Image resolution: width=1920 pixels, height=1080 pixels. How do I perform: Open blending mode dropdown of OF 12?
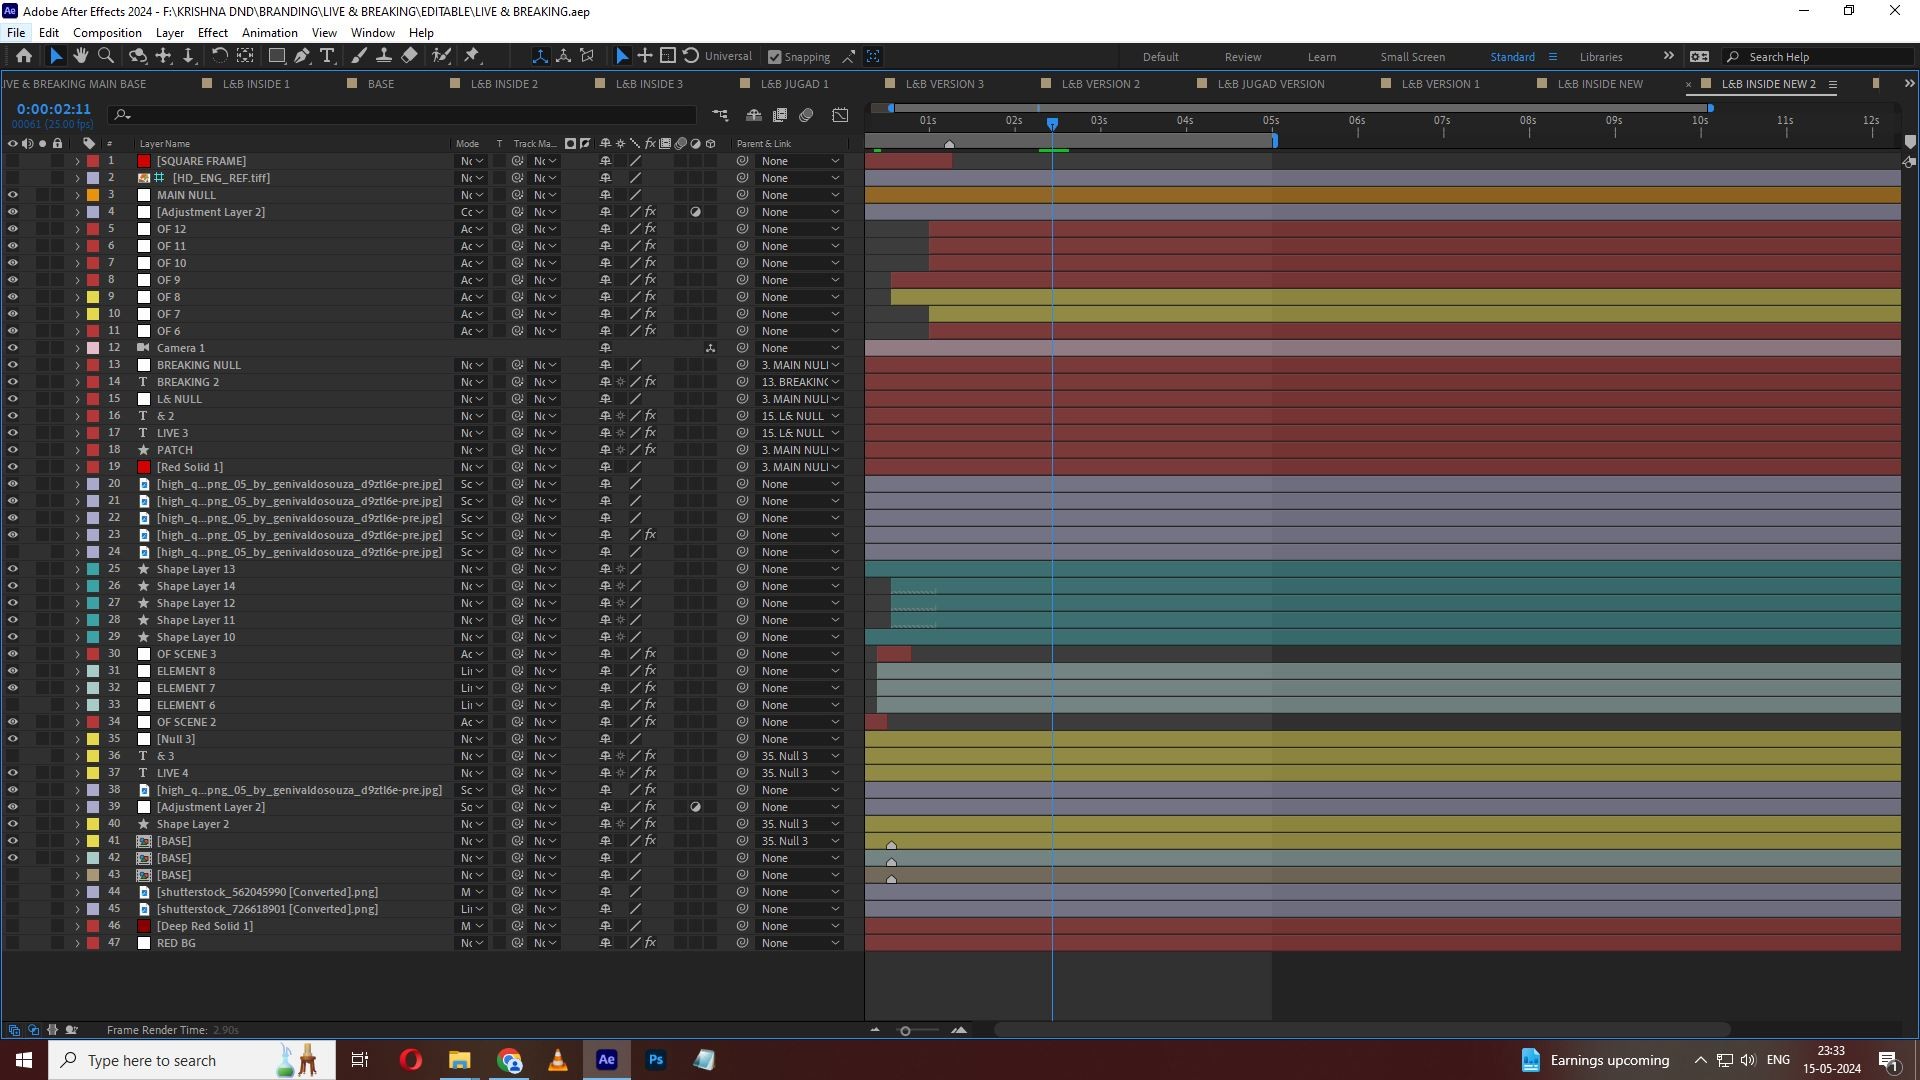tap(471, 229)
